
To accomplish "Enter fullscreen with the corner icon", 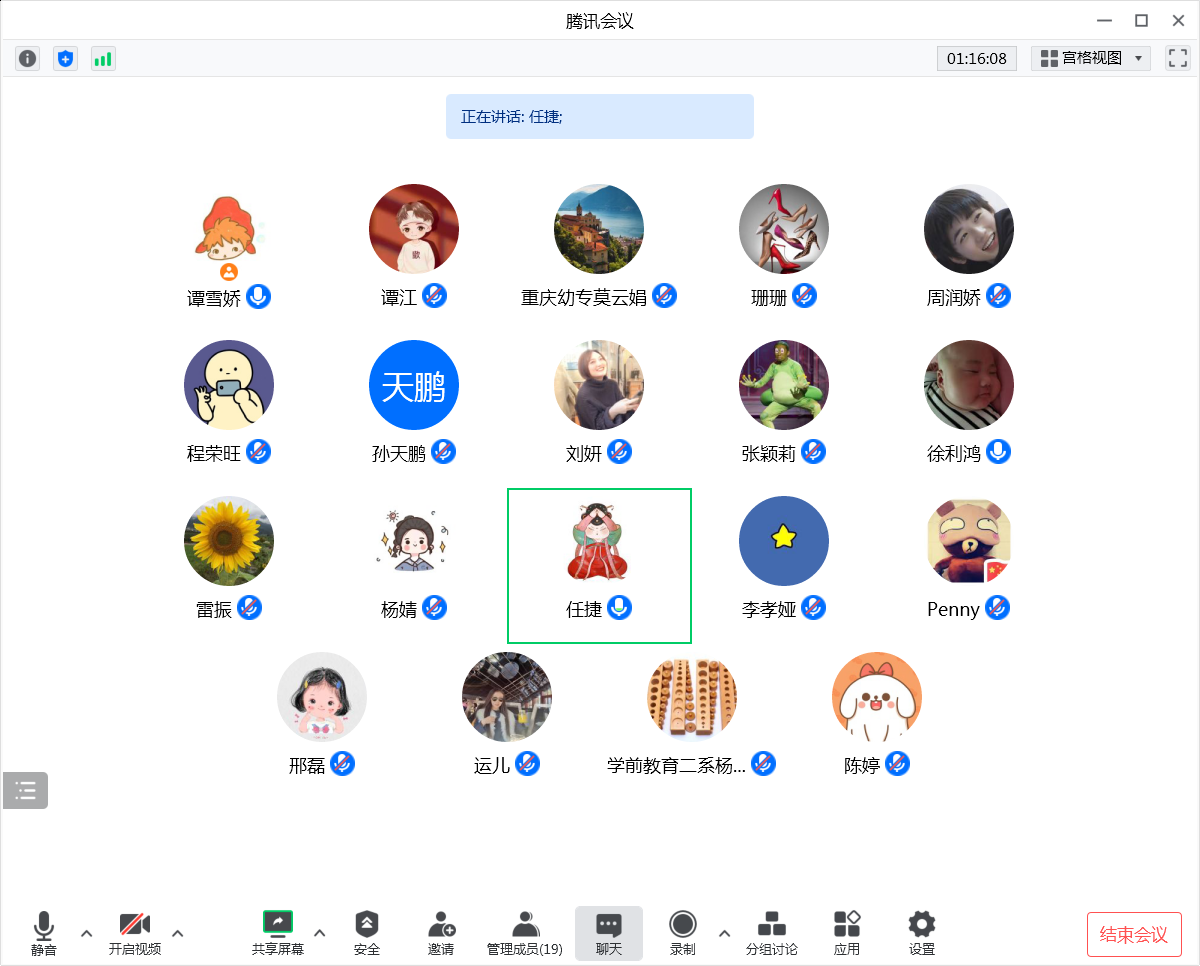I will point(1178,58).
